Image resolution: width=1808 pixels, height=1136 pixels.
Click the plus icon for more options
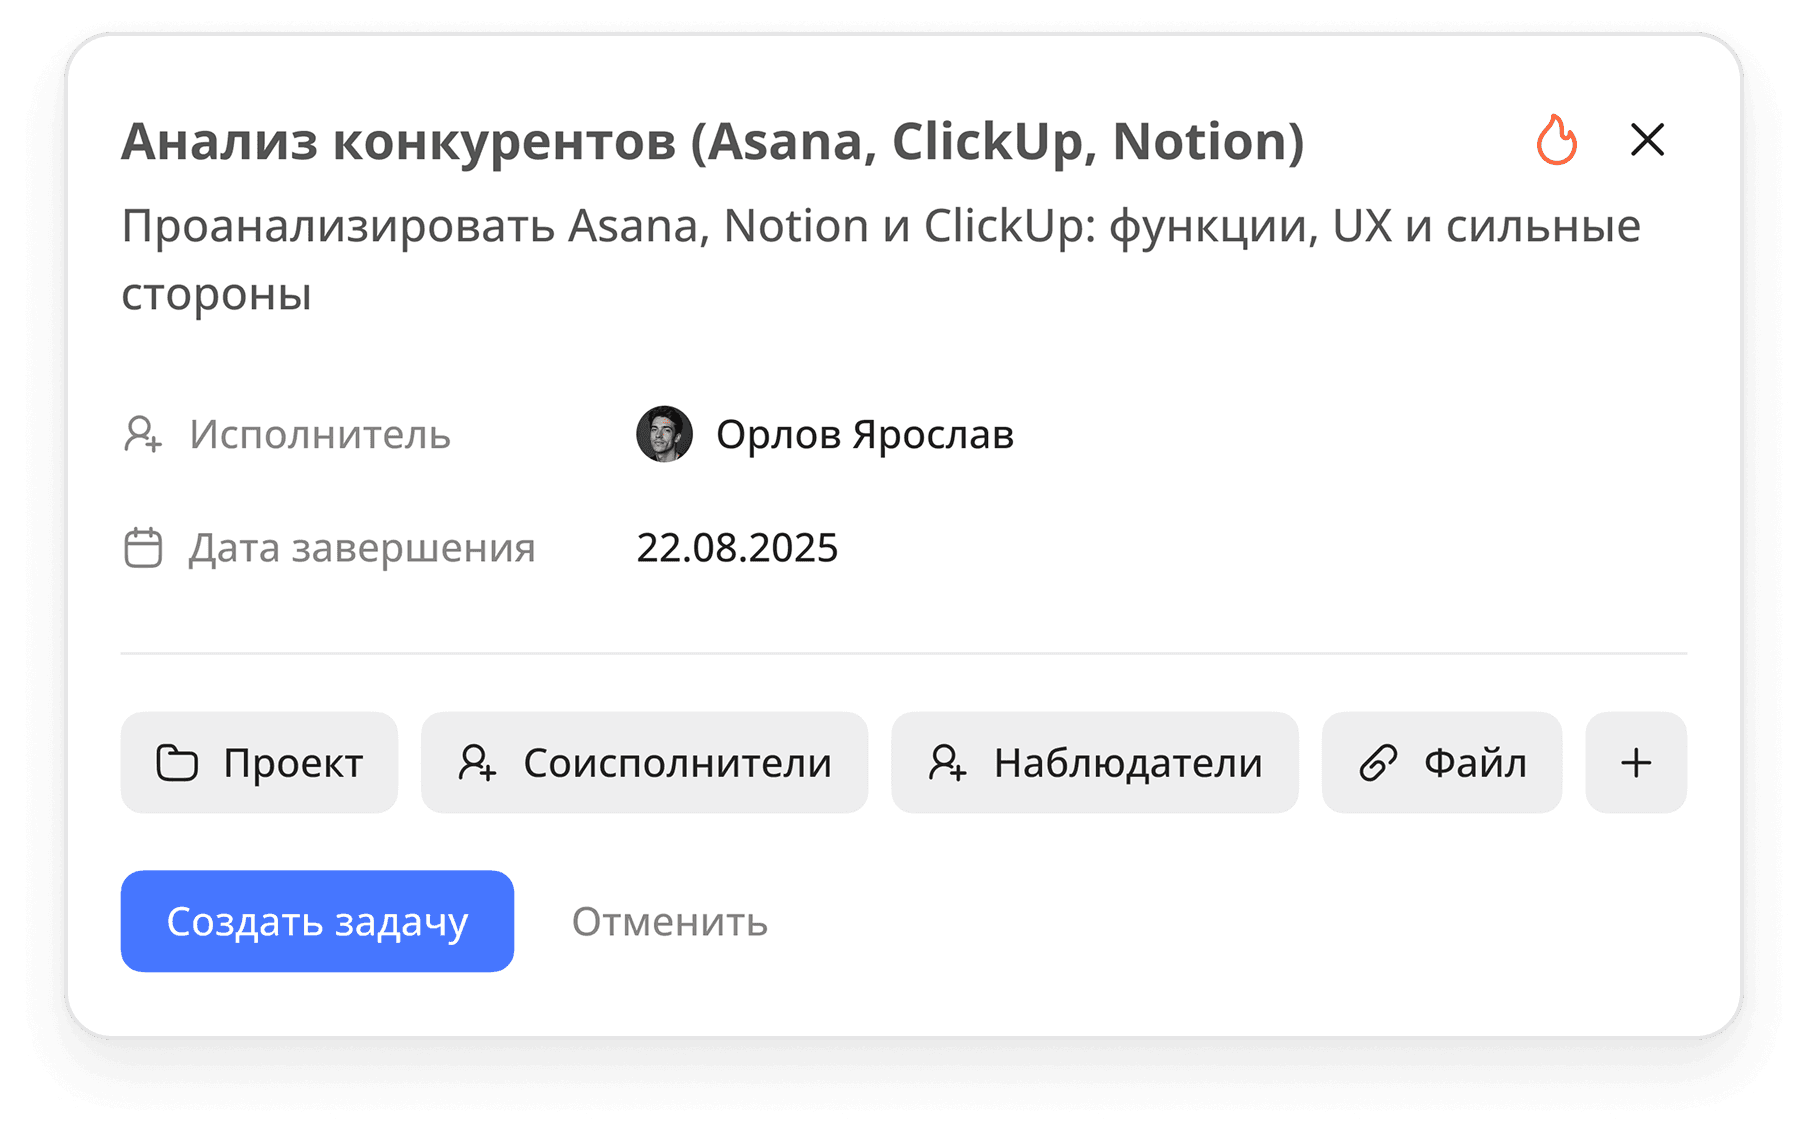[1635, 762]
